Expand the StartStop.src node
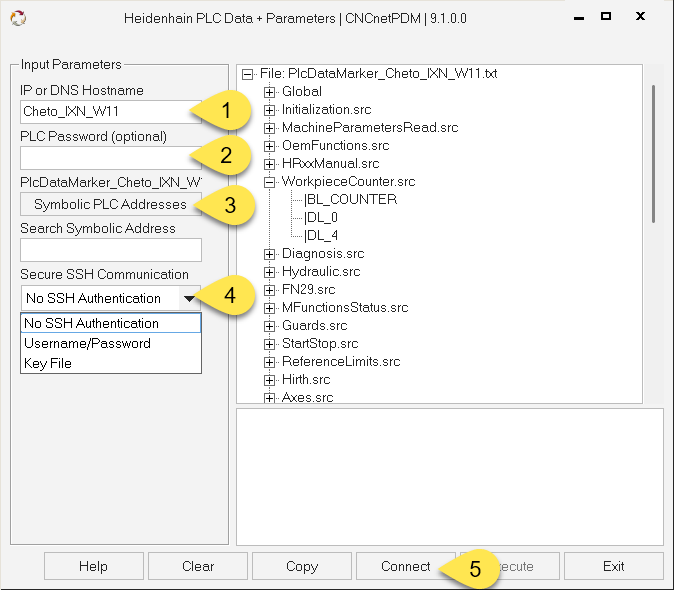 (x=270, y=344)
